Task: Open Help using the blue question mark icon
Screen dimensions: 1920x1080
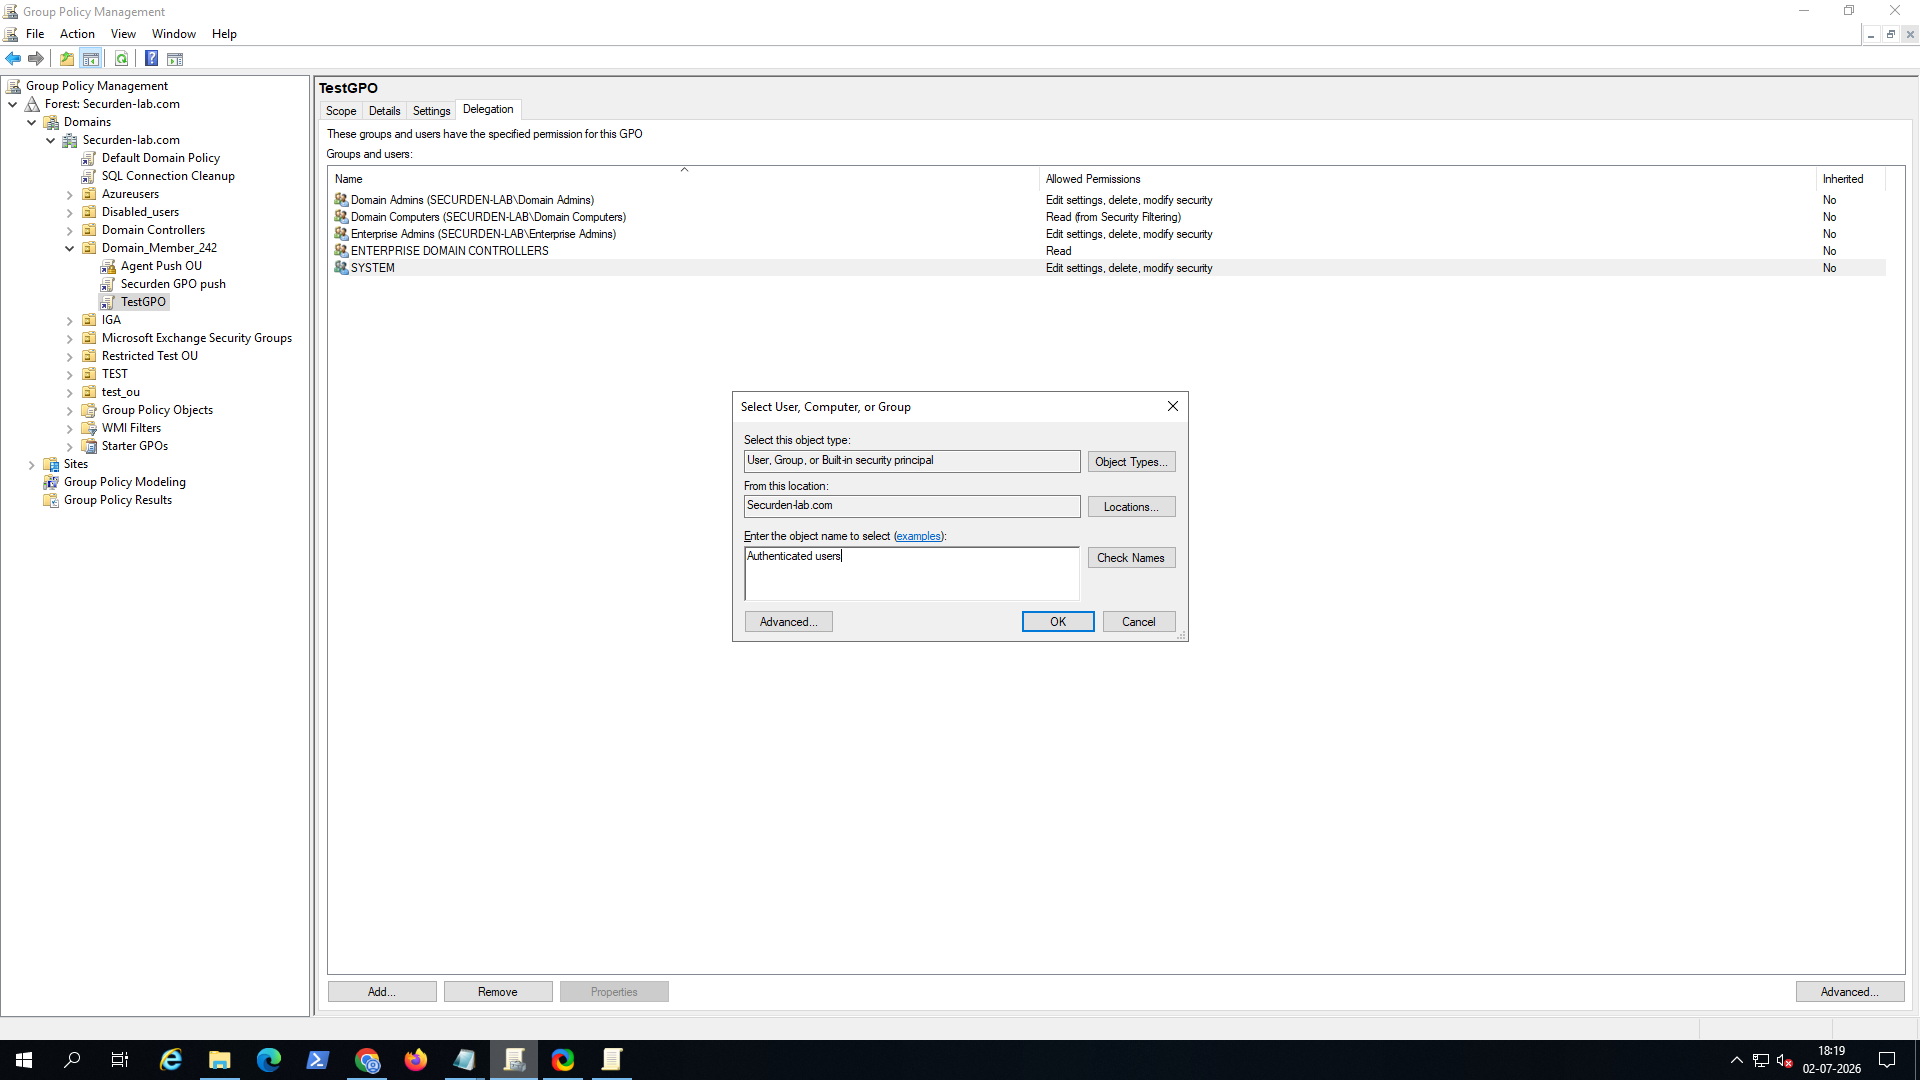Action: (152, 59)
